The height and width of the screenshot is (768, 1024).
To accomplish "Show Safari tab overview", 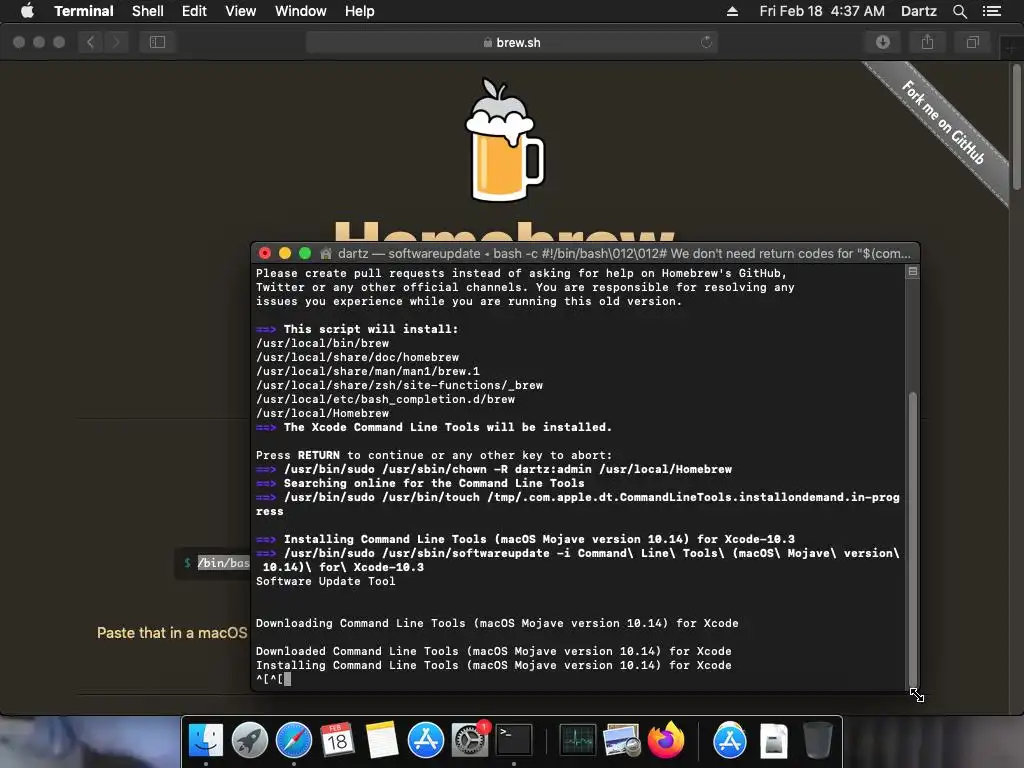I will point(972,42).
